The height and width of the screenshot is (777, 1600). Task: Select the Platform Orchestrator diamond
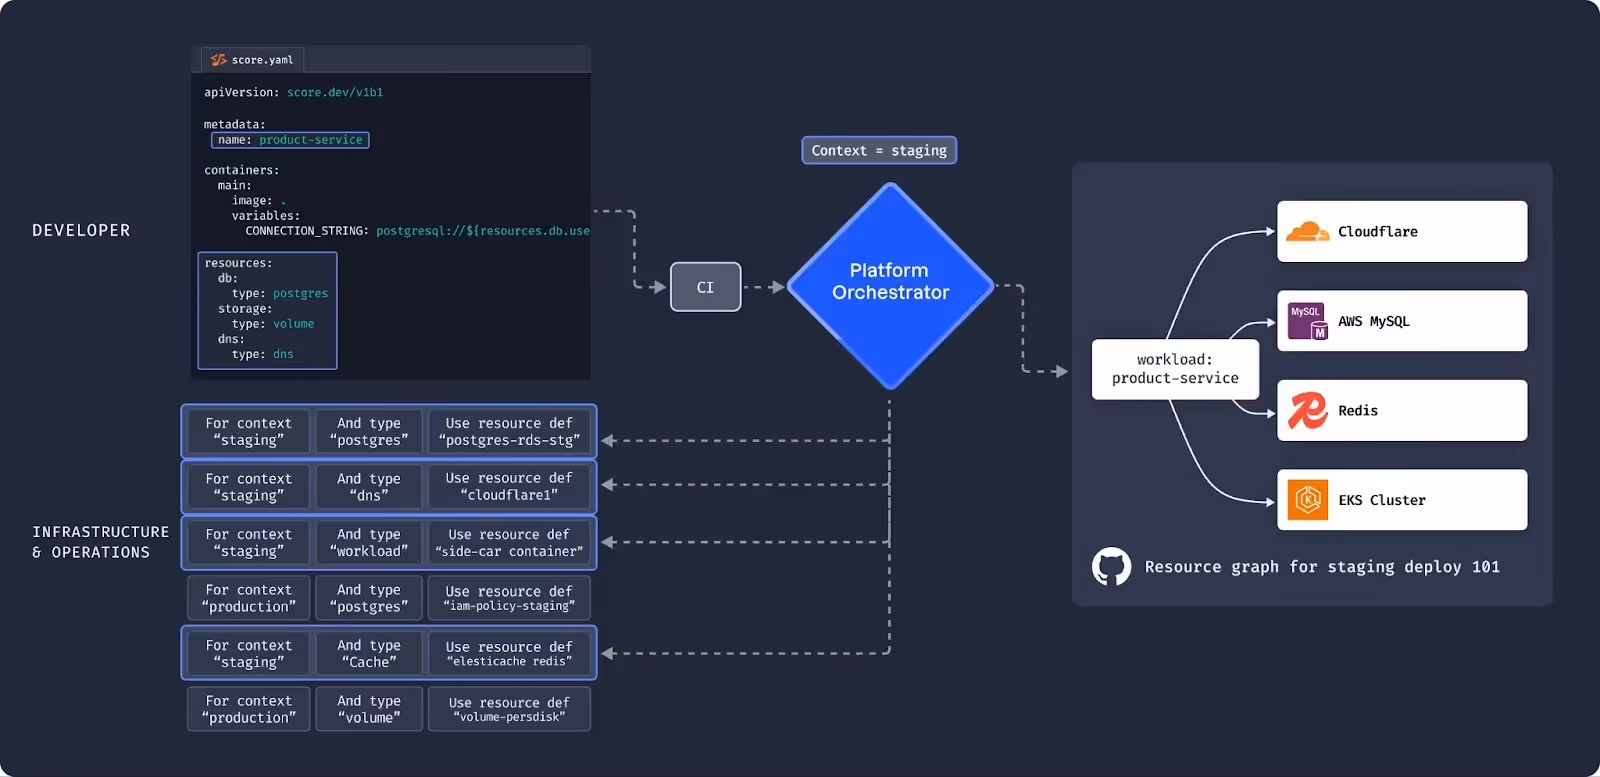tap(890, 286)
